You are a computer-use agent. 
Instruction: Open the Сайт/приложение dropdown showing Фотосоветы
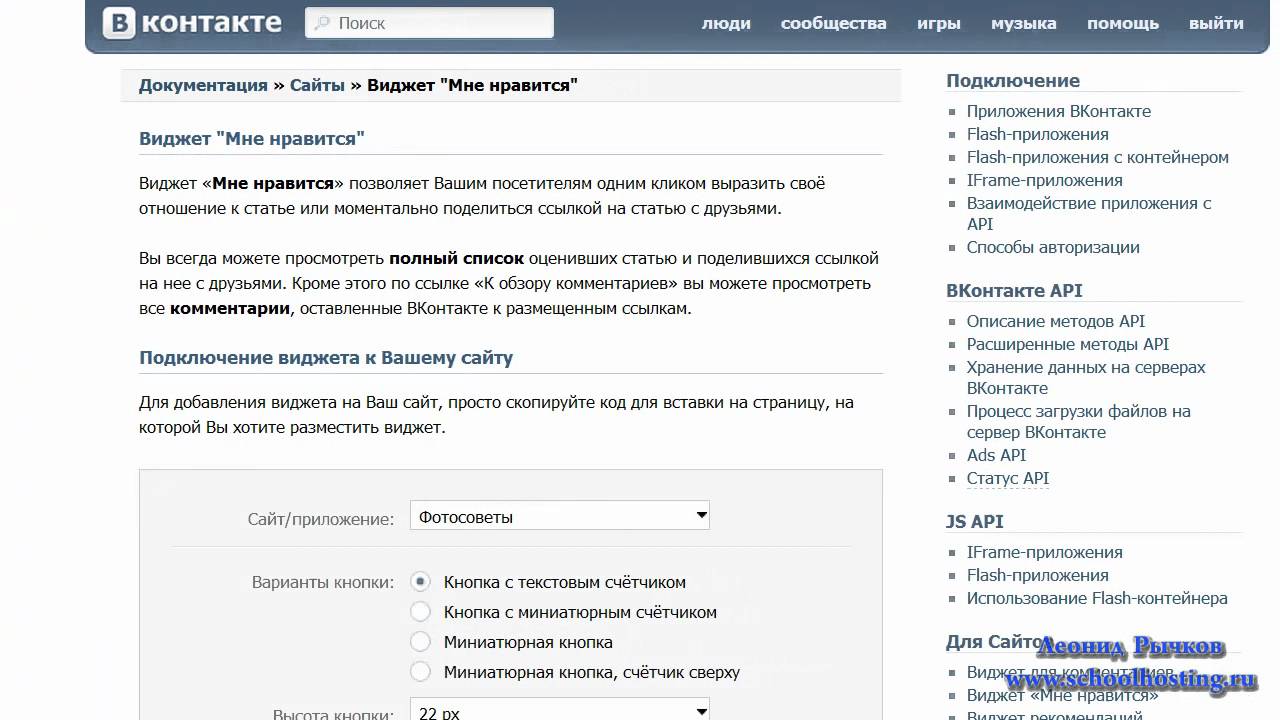(560, 516)
